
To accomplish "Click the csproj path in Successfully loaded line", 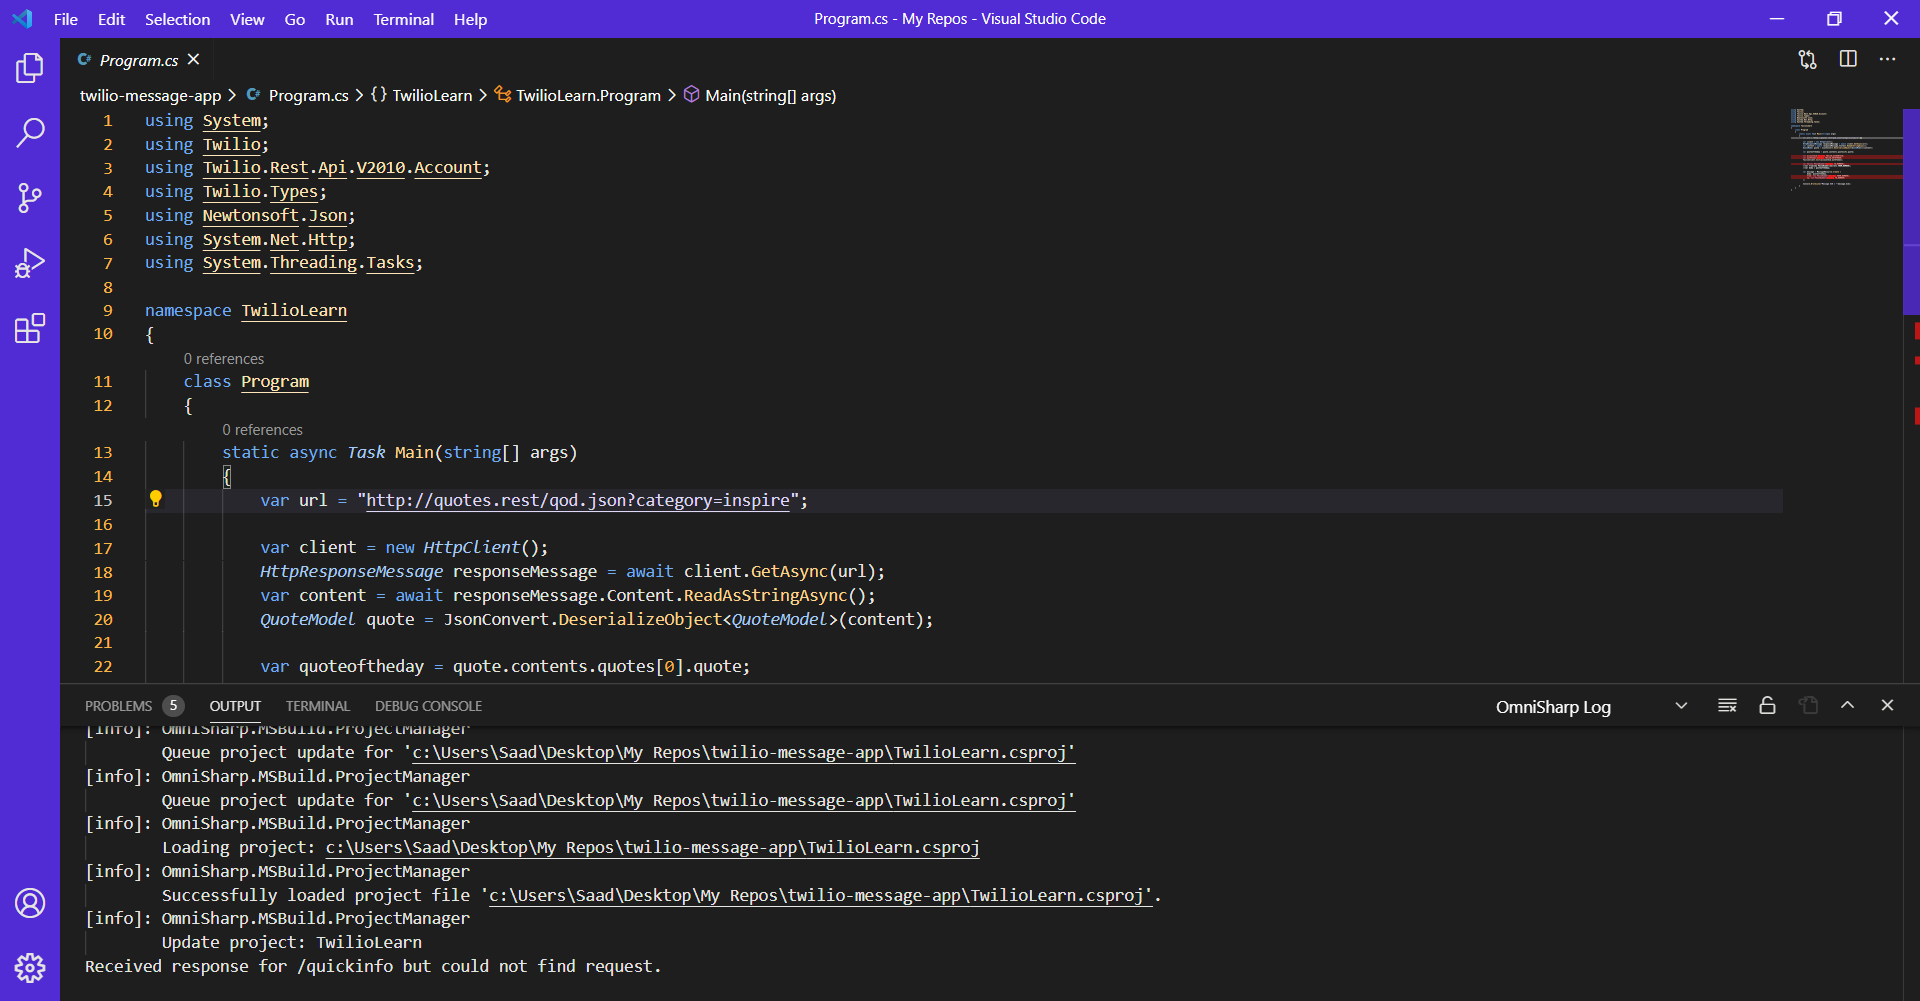I will 820,896.
